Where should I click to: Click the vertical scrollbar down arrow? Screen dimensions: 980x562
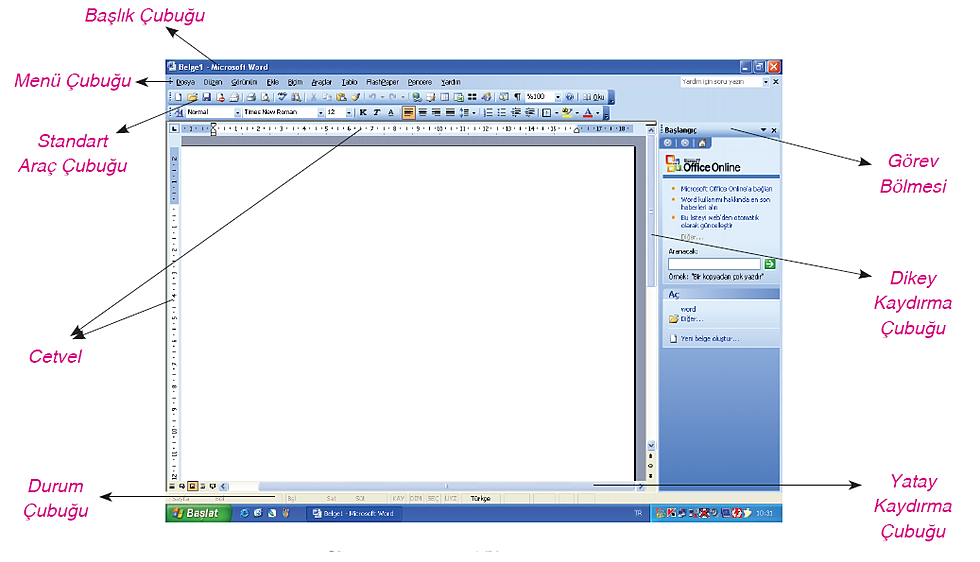(651, 446)
